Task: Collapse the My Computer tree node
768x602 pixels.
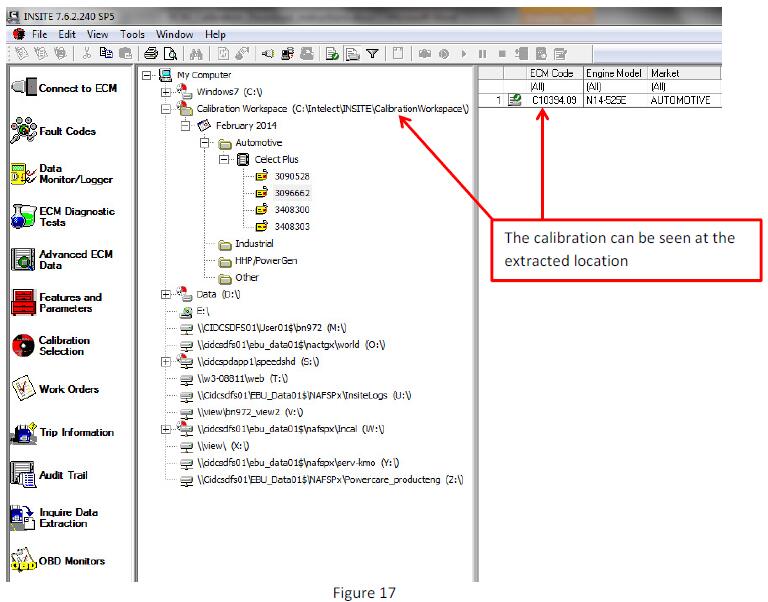Action: pyautogui.click(x=146, y=75)
